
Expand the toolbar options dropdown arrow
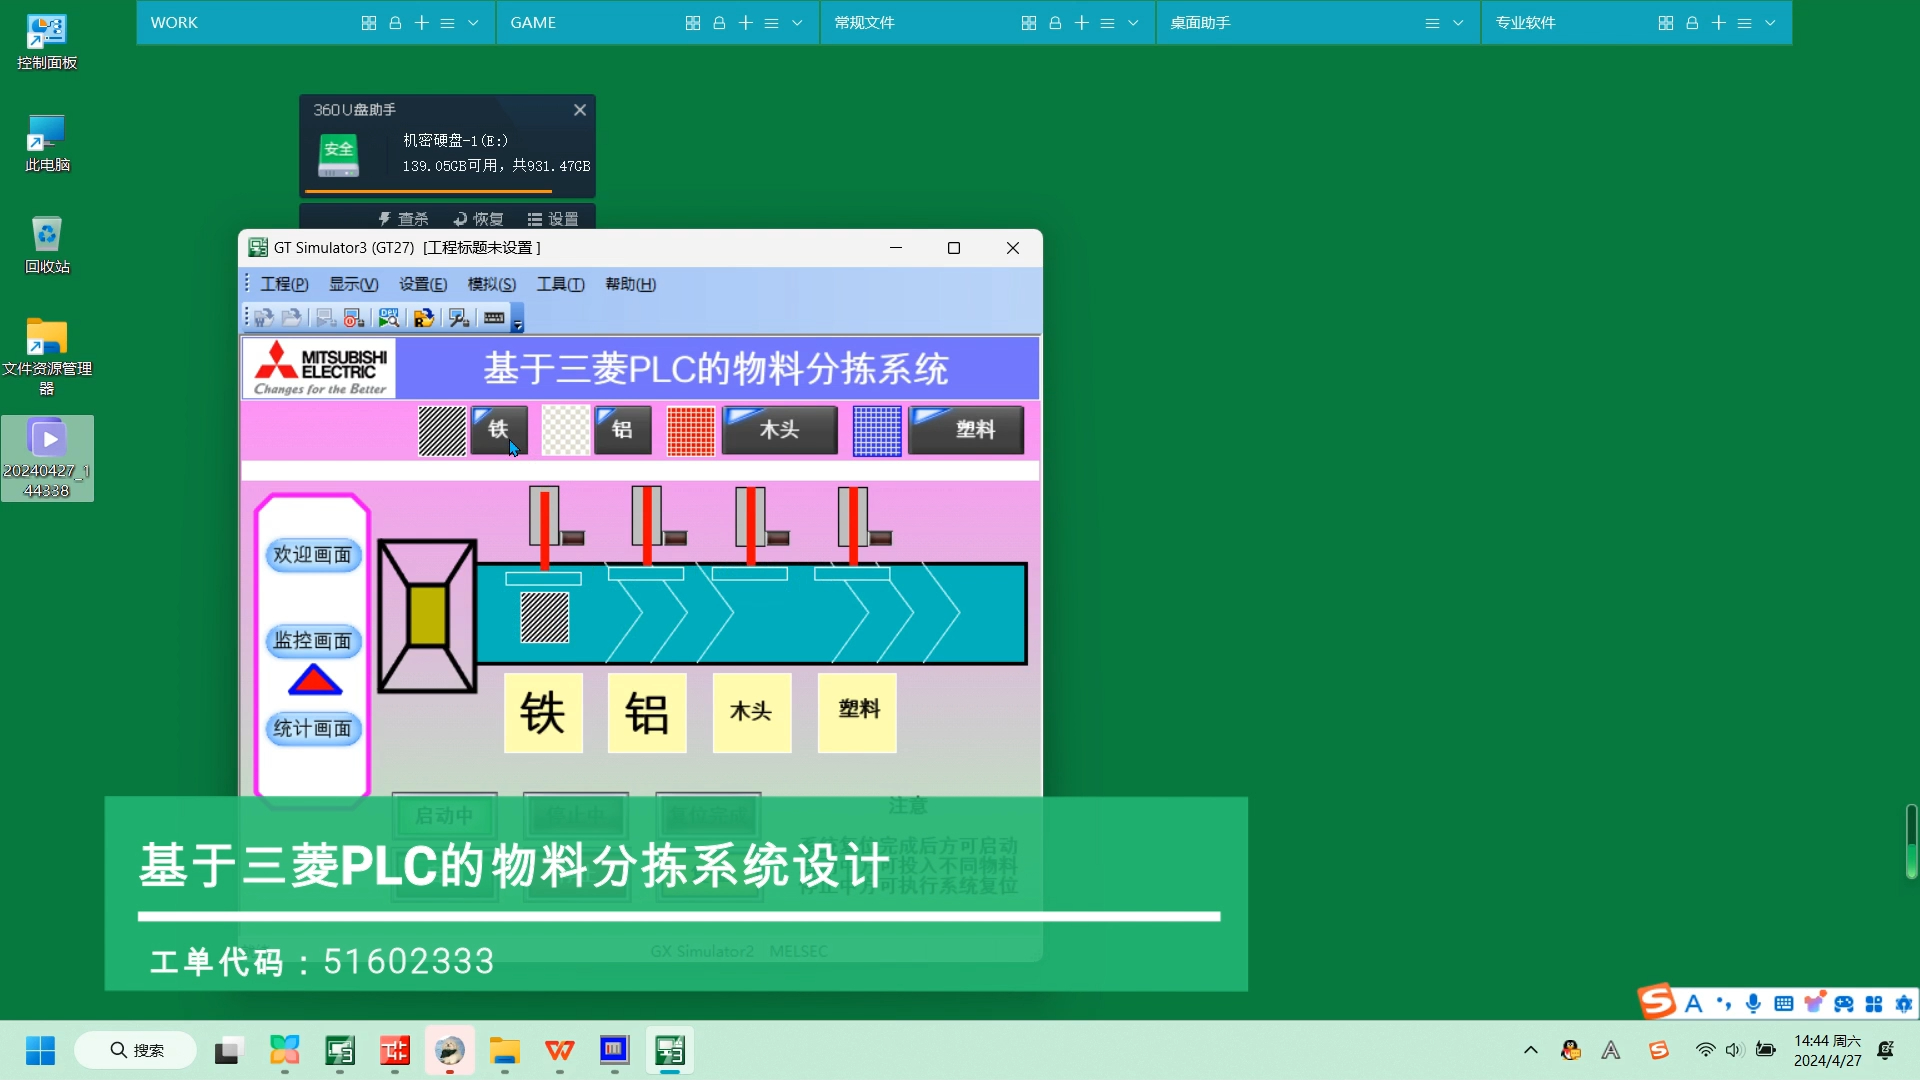tap(518, 325)
